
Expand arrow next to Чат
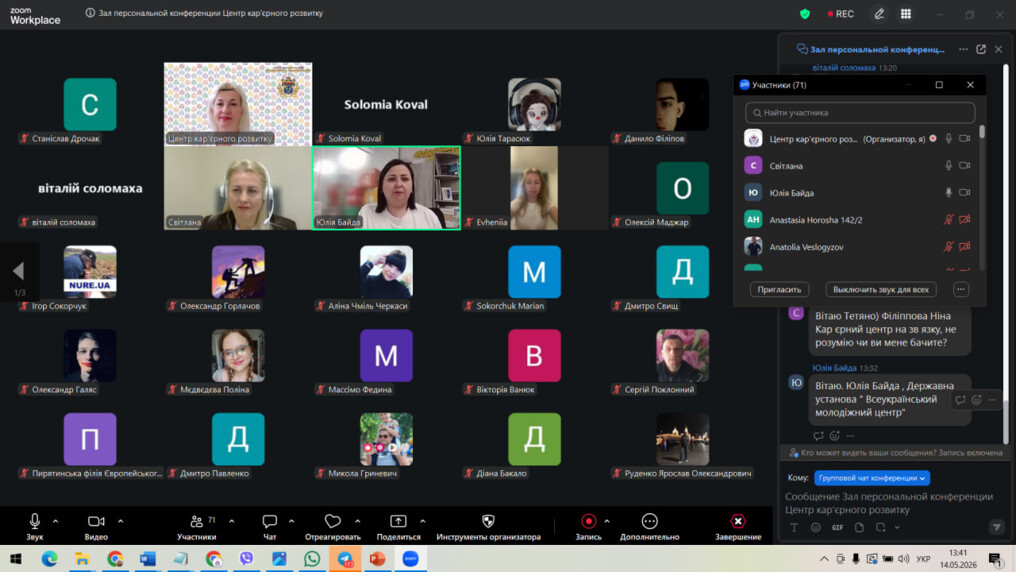[x=292, y=521]
